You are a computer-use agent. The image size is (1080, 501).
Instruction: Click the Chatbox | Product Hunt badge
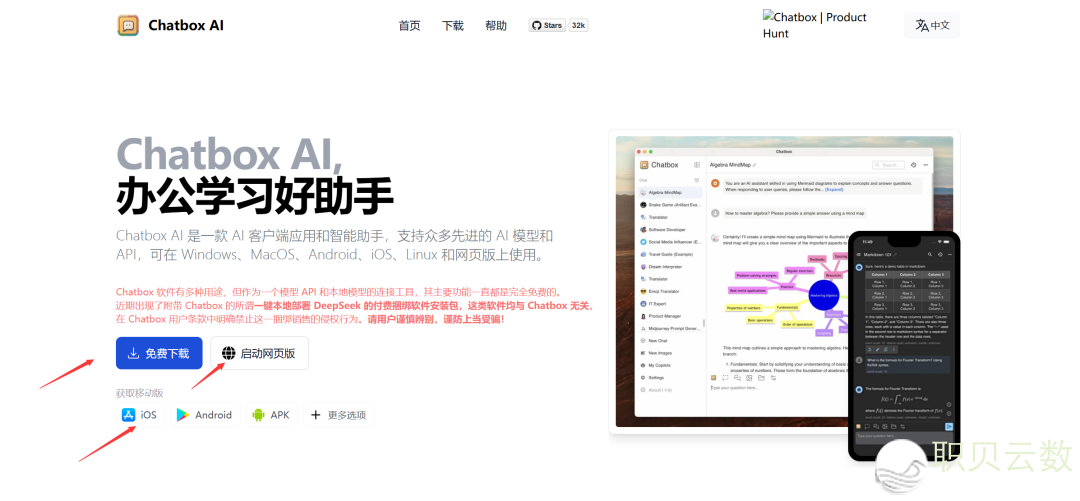(x=814, y=25)
